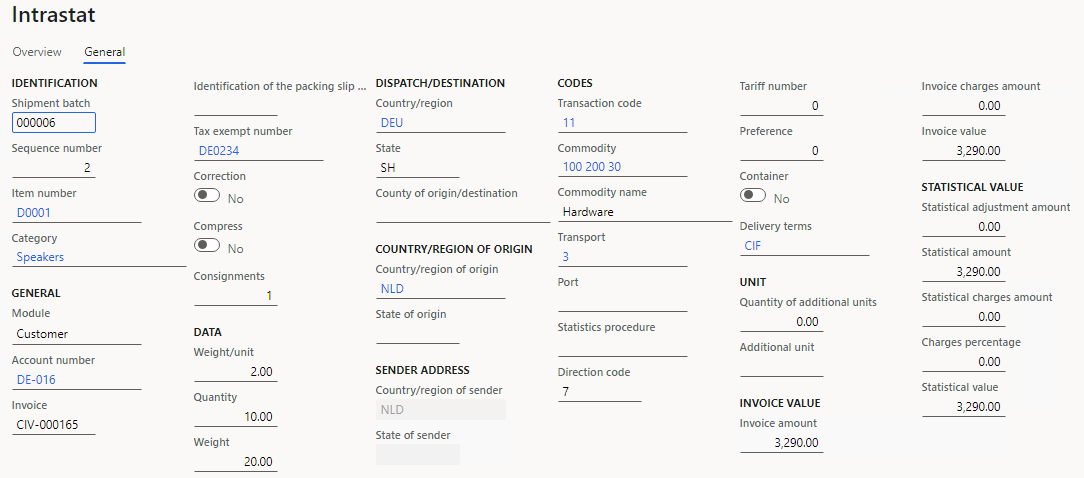The height and width of the screenshot is (478, 1084).
Task: Click the Statistical amount field
Action: [963, 272]
